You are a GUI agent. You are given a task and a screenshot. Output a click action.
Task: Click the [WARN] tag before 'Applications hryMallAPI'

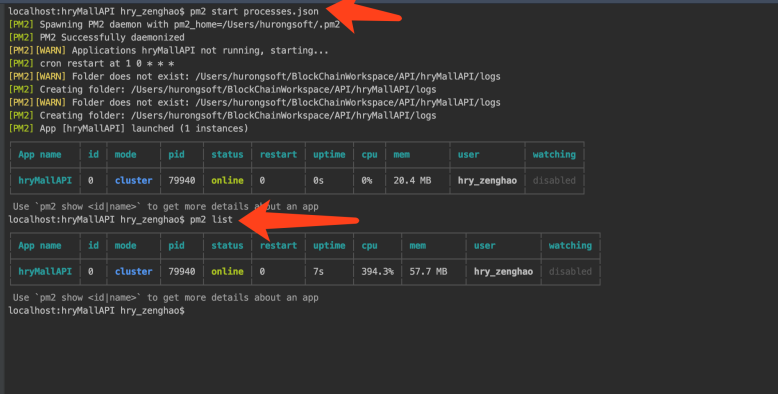(51, 50)
